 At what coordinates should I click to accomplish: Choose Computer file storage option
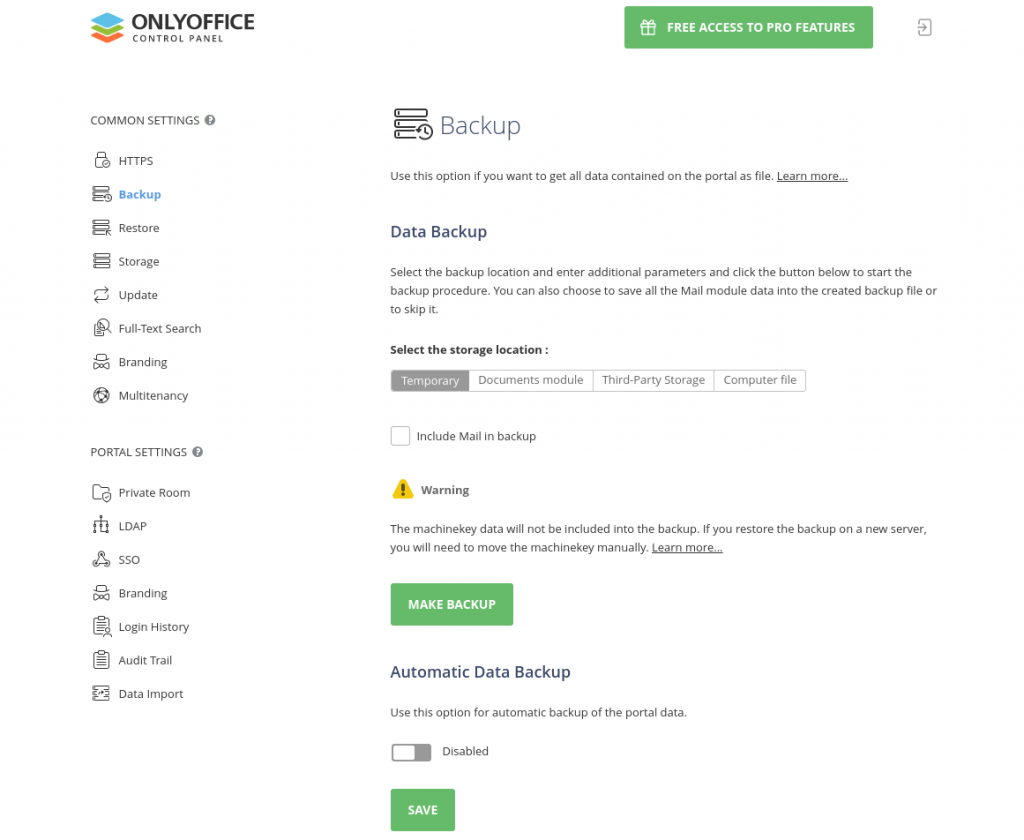click(x=759, y=381)
